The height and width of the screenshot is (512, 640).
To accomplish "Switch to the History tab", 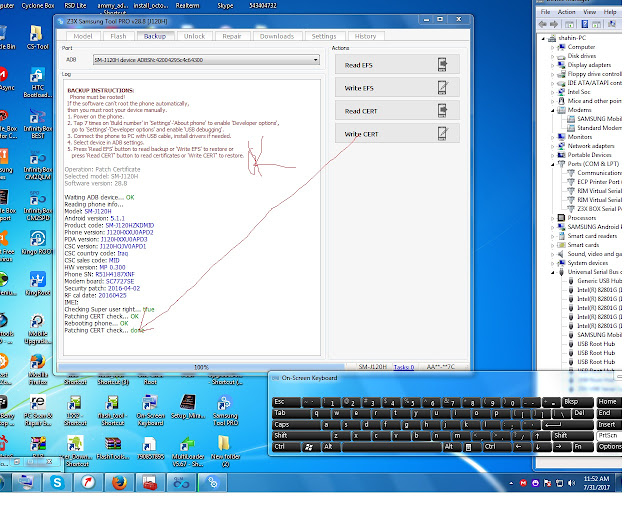I will point(366,36).
